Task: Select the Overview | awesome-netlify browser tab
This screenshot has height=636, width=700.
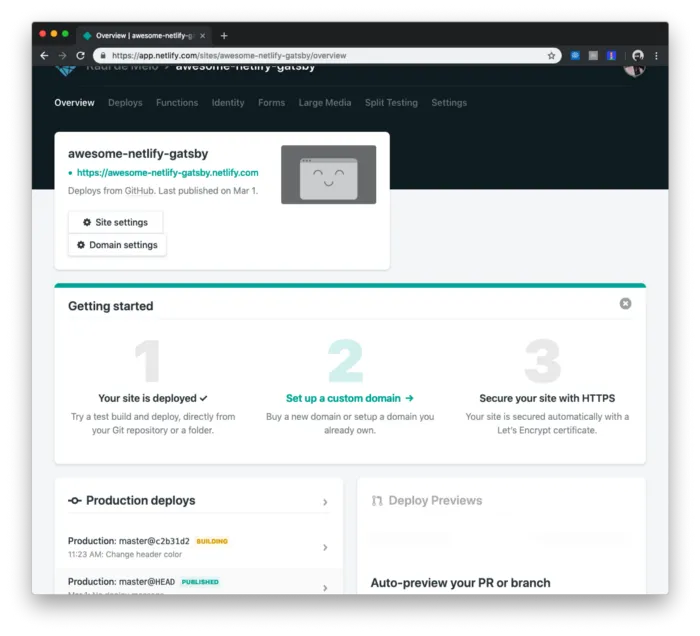Action: coord(143,36)
